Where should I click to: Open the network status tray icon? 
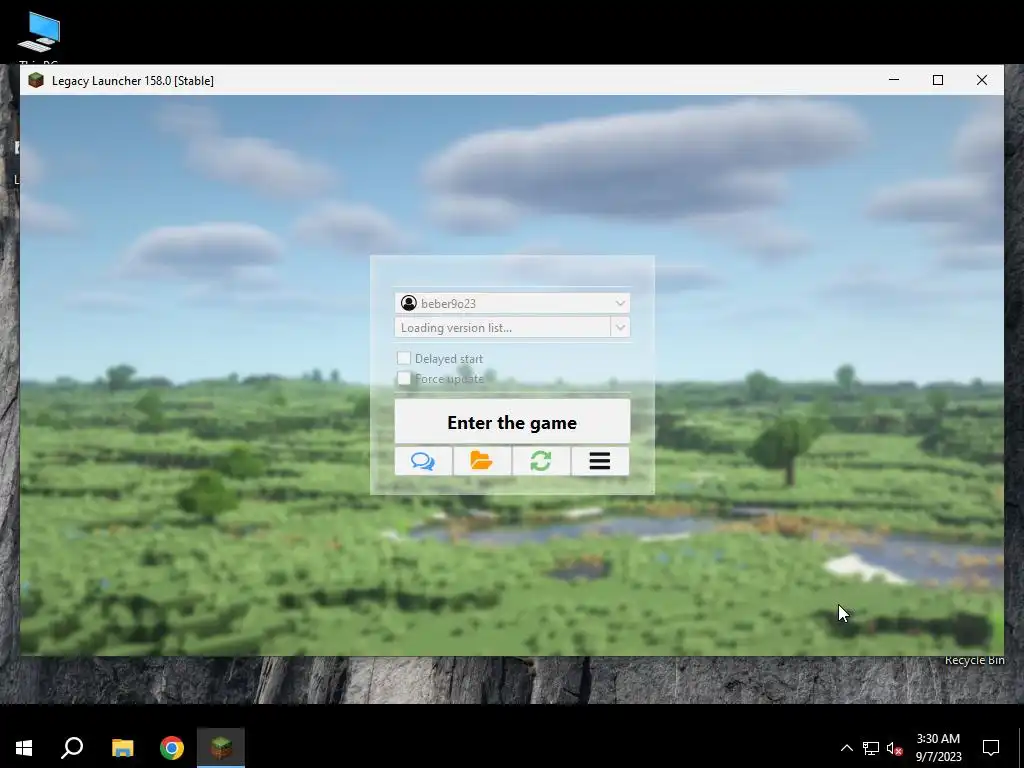point(871,748)
